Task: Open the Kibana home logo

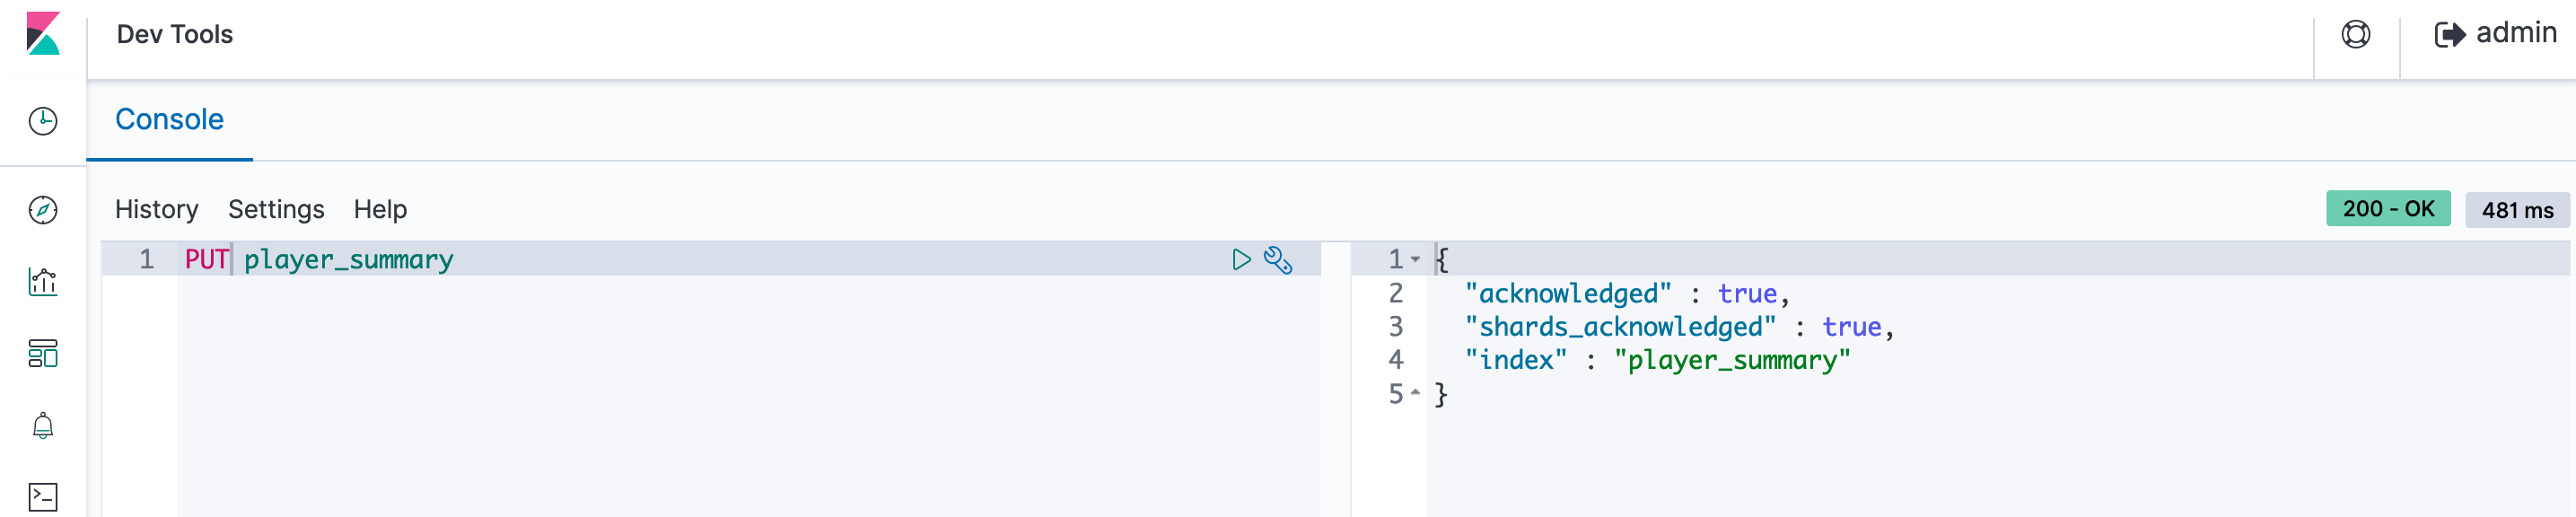Action: coord(43,34)
